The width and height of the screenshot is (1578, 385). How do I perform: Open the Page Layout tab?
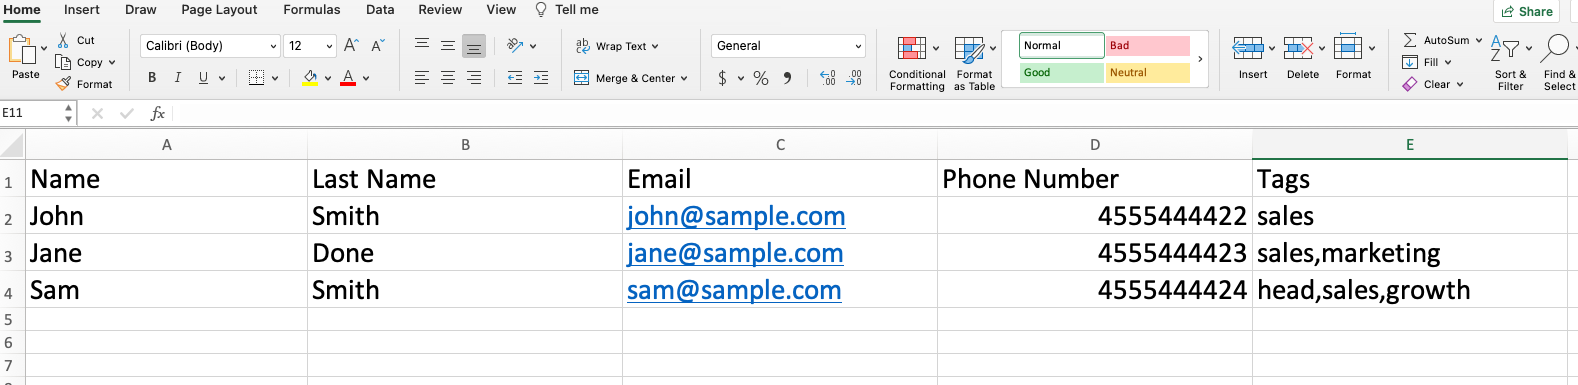tap(219, 10)
